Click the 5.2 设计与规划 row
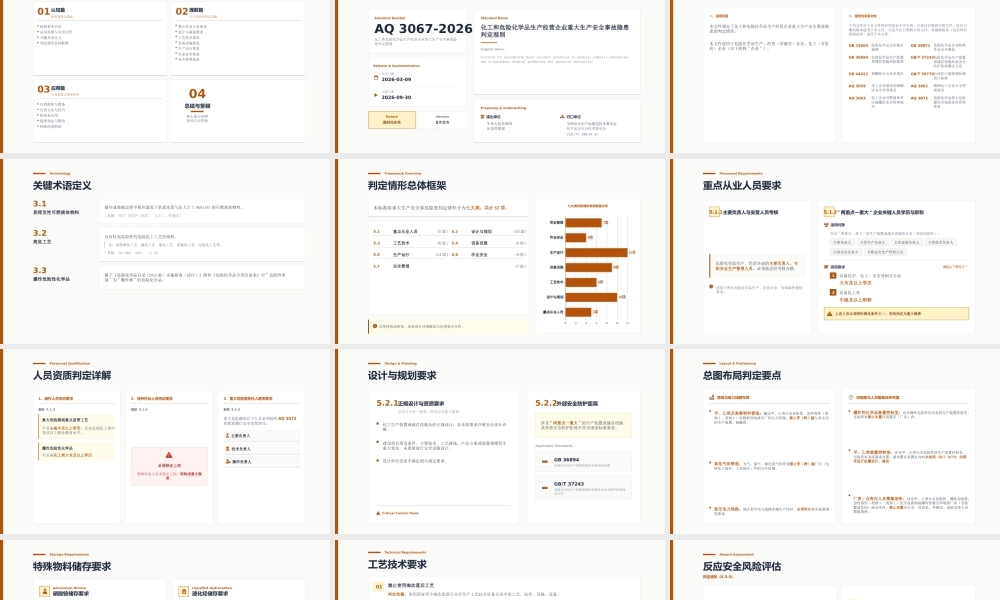Viewport: 1000px width, 600px height. tap(489, 231)
